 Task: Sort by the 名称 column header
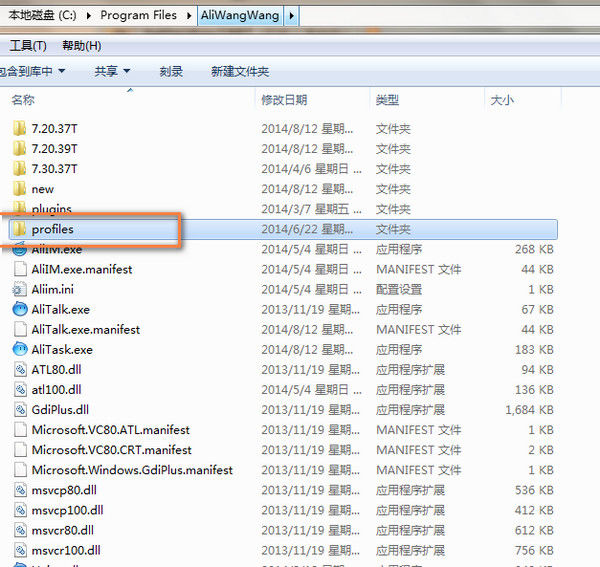[x=22, y=100]
